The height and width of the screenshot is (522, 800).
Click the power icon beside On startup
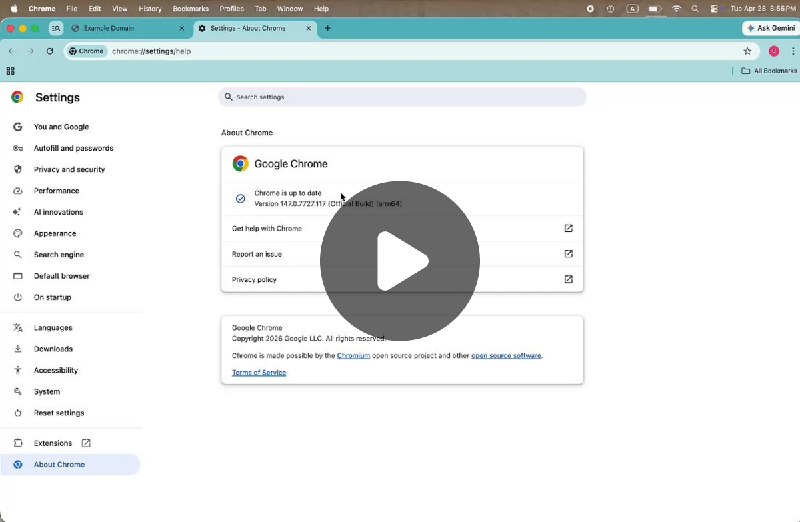tap(18, 297)
